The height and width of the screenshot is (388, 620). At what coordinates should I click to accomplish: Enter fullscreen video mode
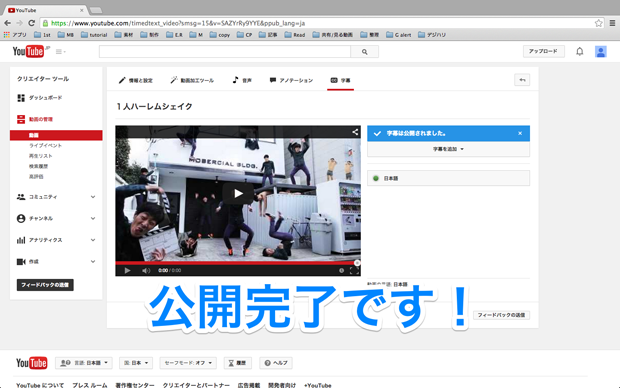[x=354, y=271]
